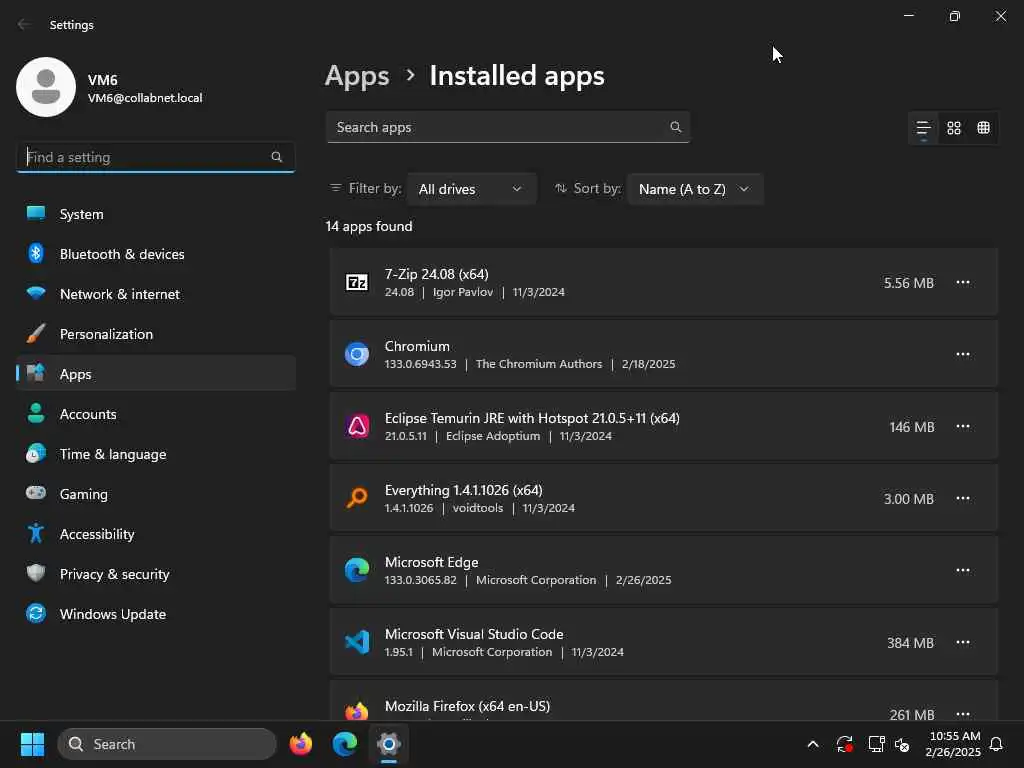Open more options for Chromium
This screenshot has height=768, width=1024.
963,354
